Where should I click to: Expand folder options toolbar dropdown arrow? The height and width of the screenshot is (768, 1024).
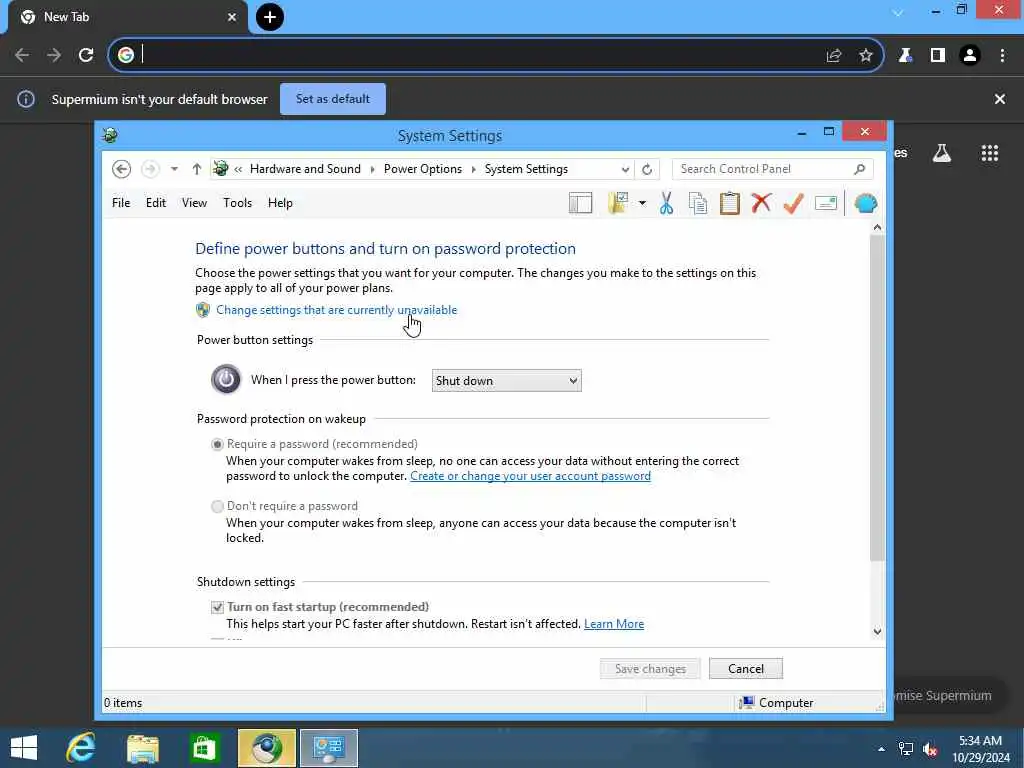643,203
